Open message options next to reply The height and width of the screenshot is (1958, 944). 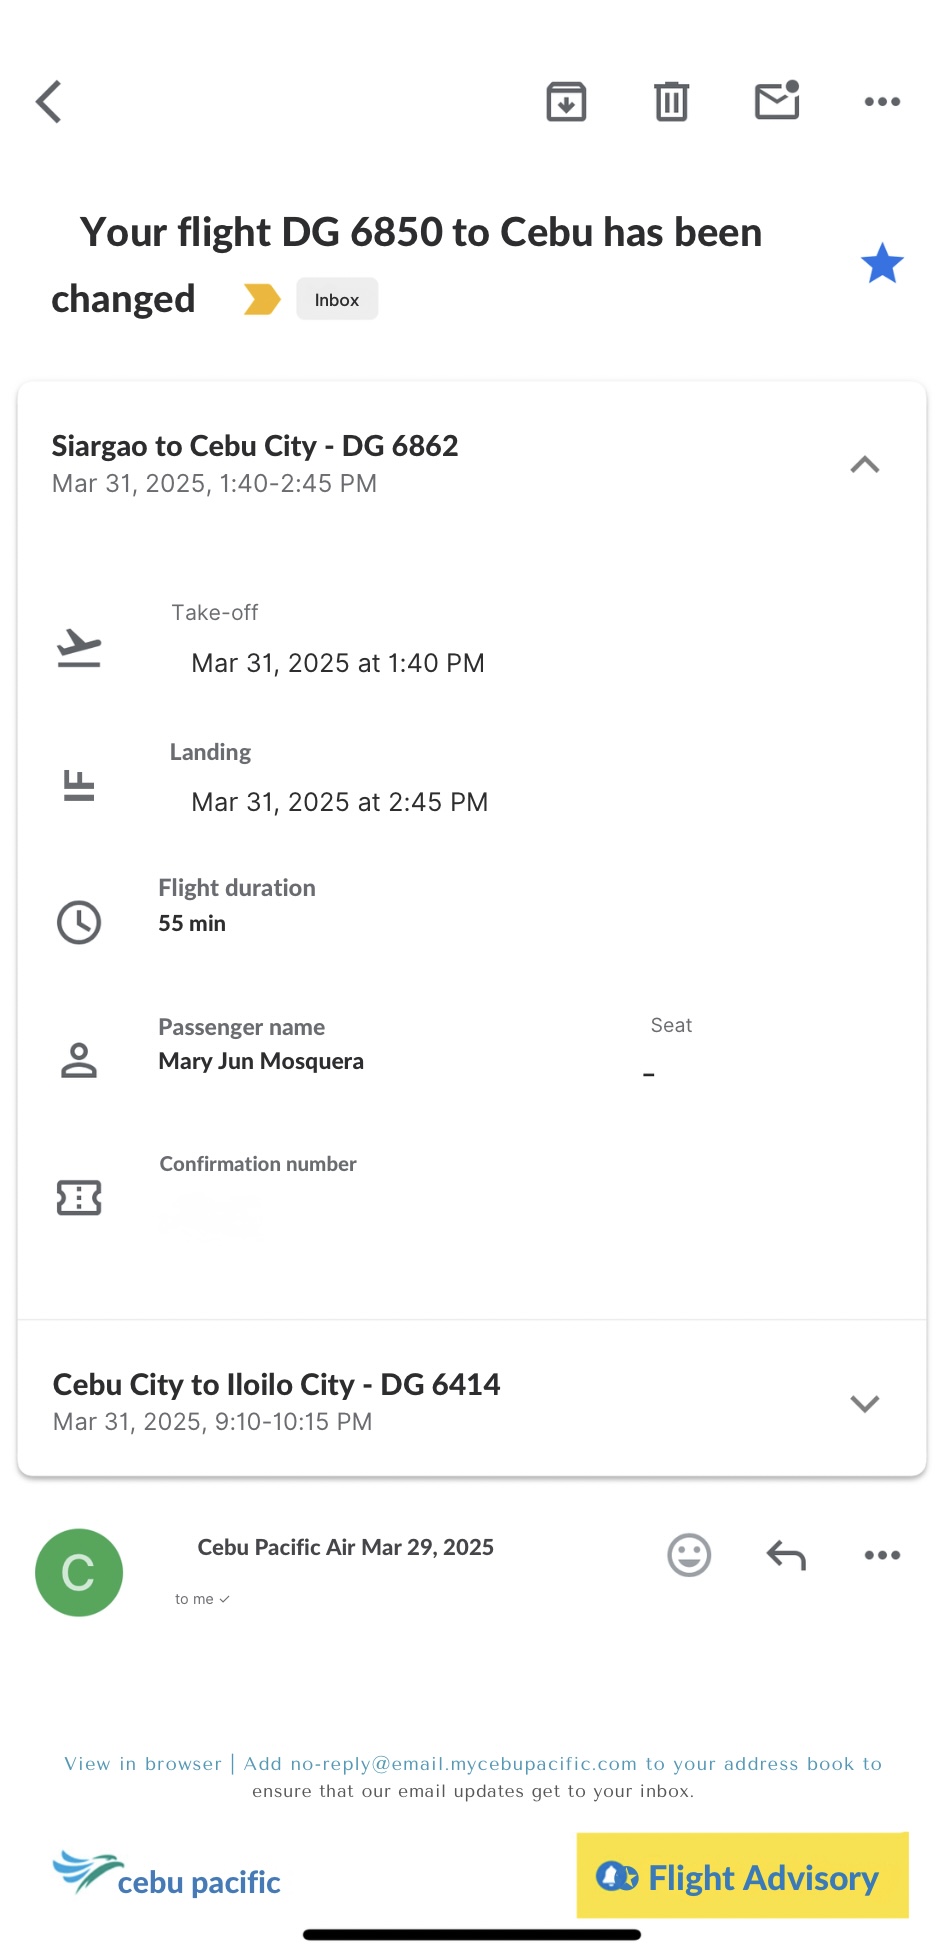coord(882,1555)
